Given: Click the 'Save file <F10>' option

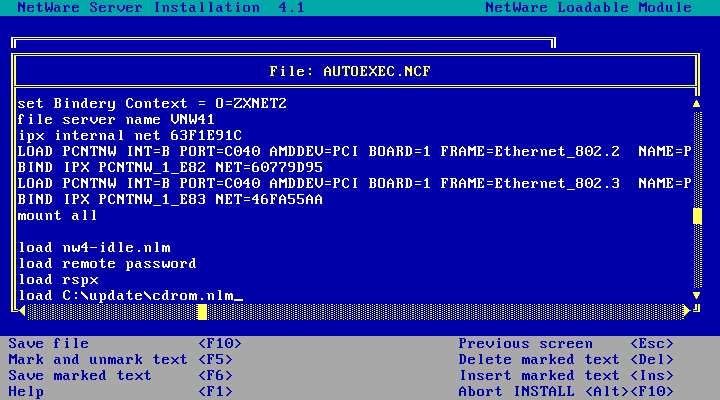Looking at the screenshot, I should [124, 344].
